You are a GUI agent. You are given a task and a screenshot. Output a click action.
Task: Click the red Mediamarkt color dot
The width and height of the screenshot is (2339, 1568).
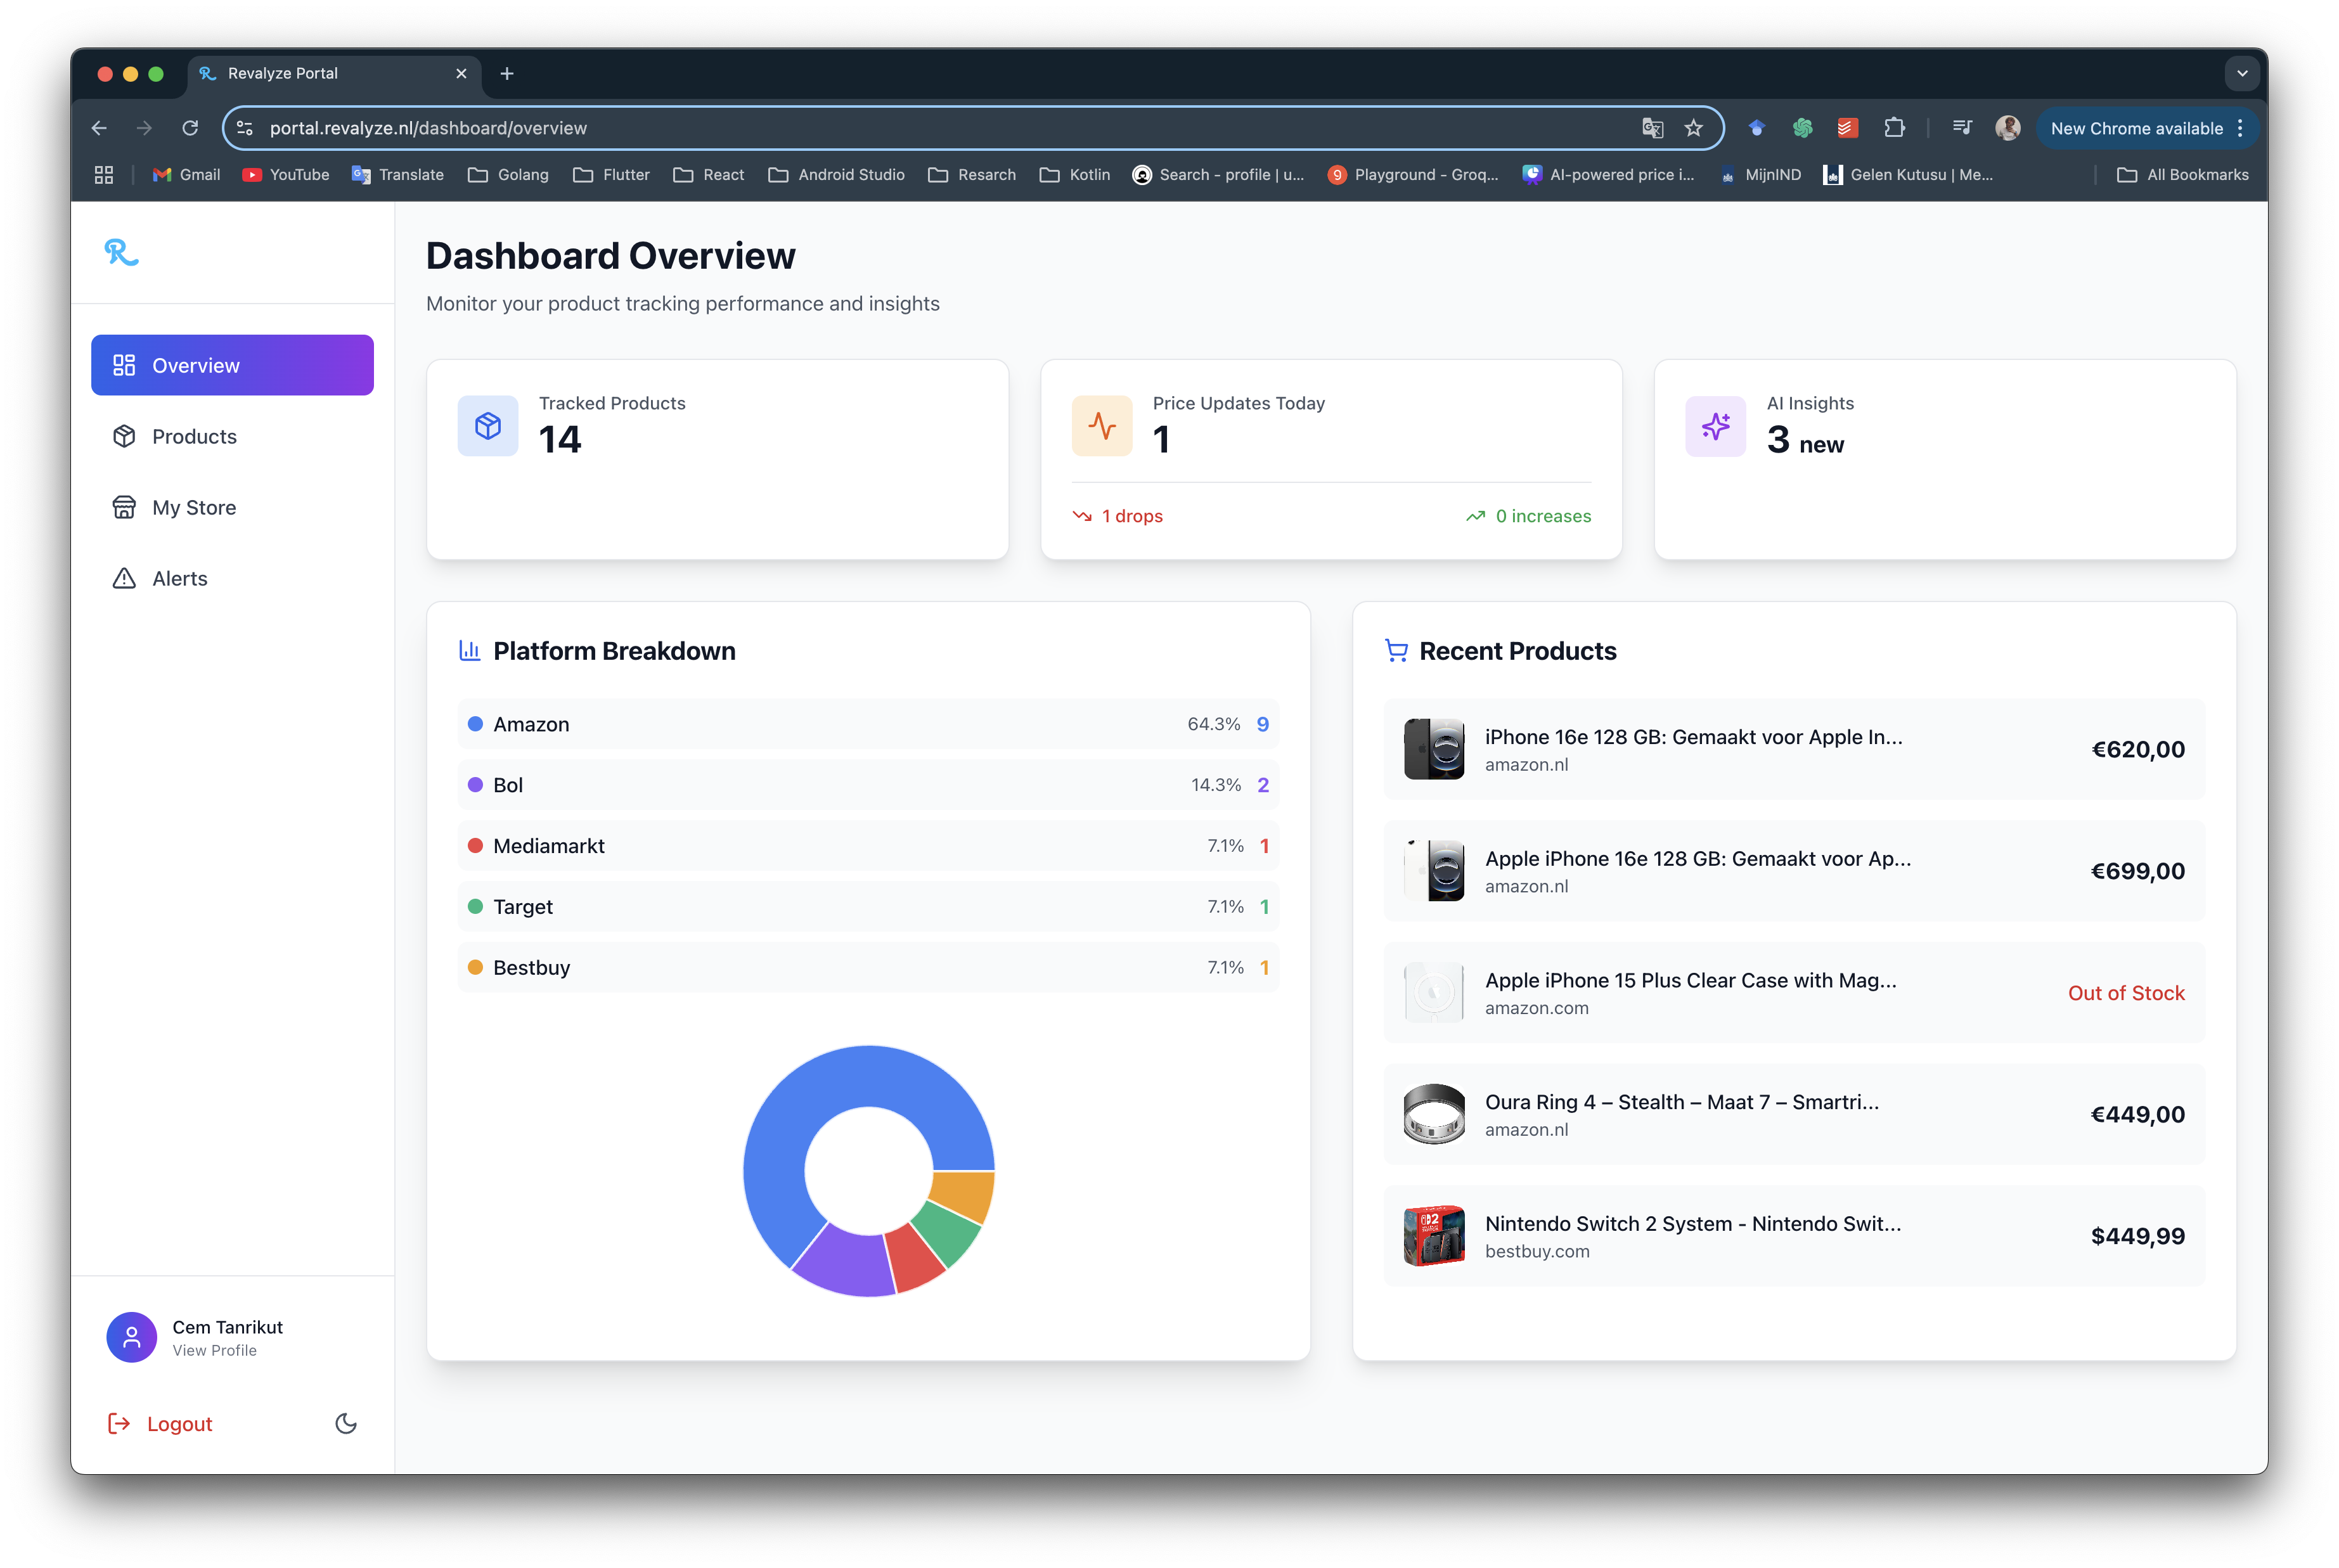point(476,846)
